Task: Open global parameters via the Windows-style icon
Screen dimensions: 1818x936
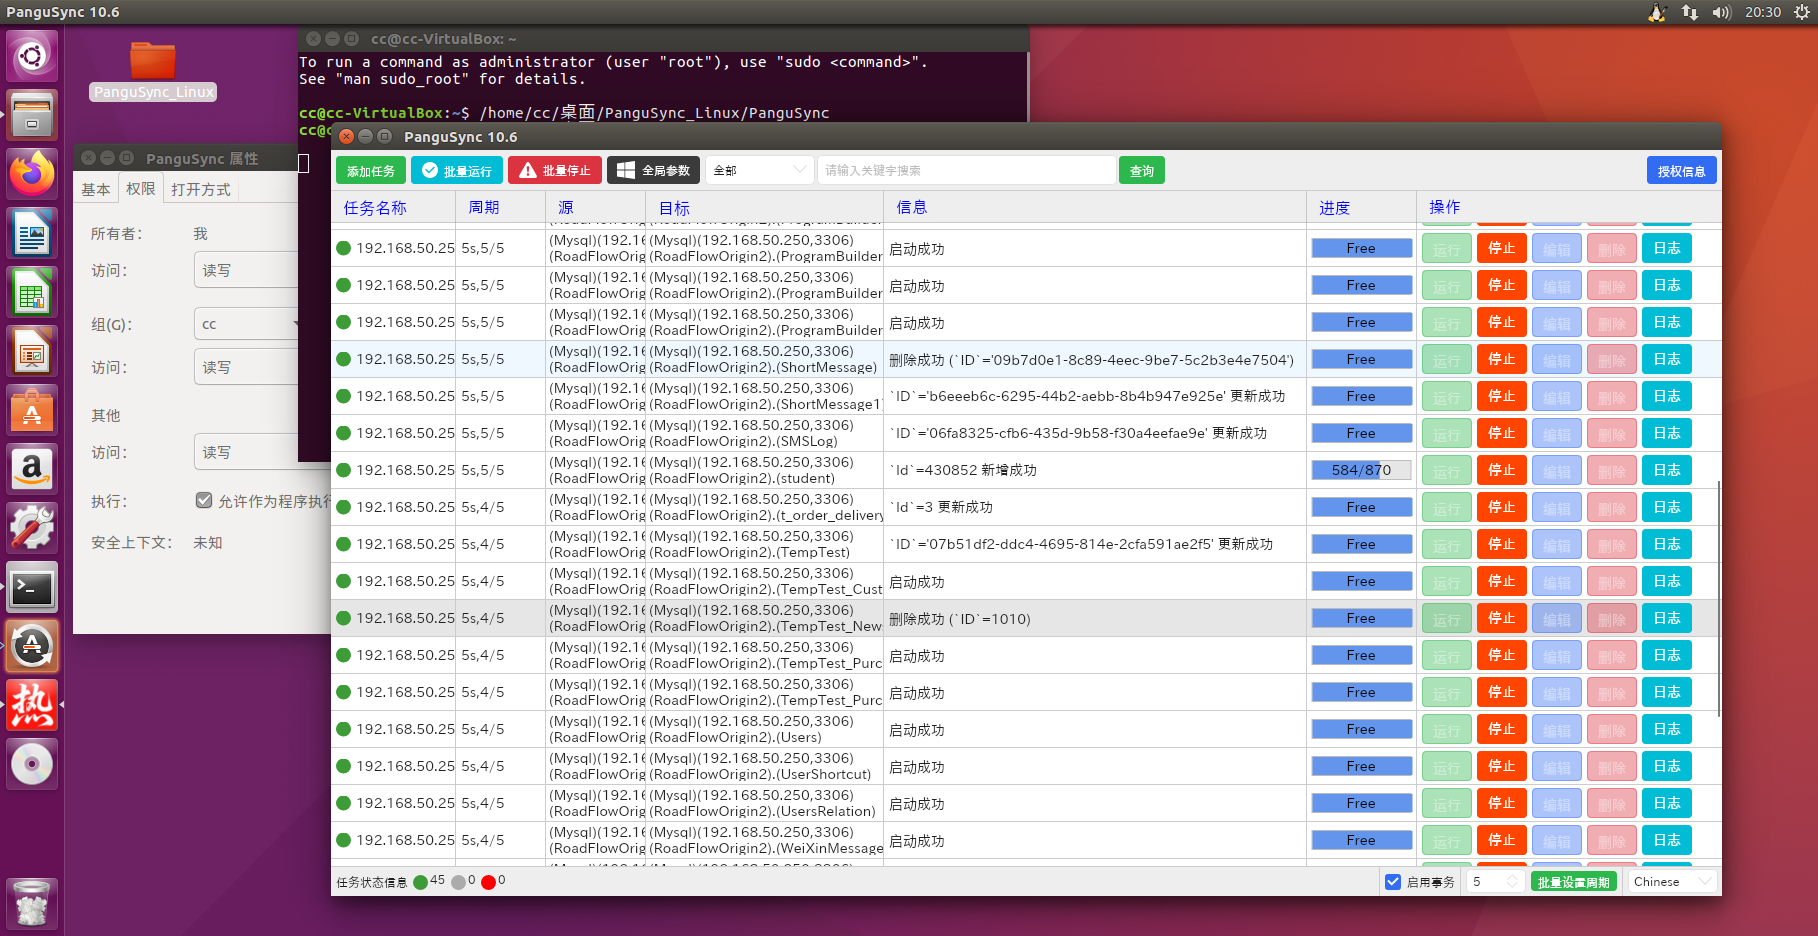Action: pyautogui.click(x=624, y=170)
